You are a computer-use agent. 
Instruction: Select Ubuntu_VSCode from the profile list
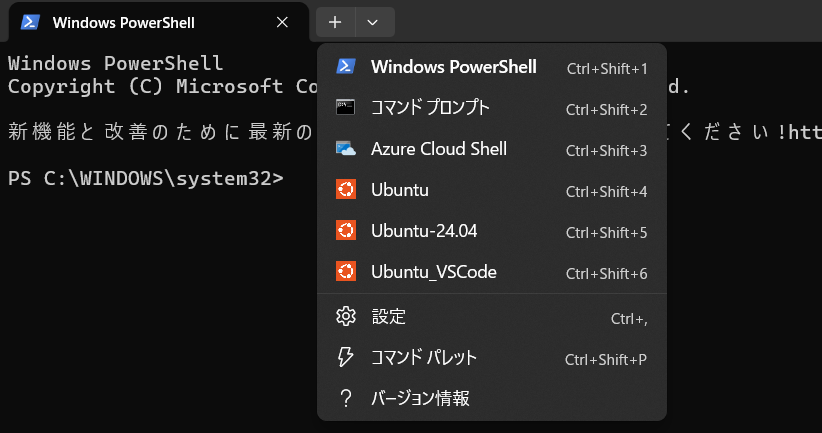click(x=433, y=272)
